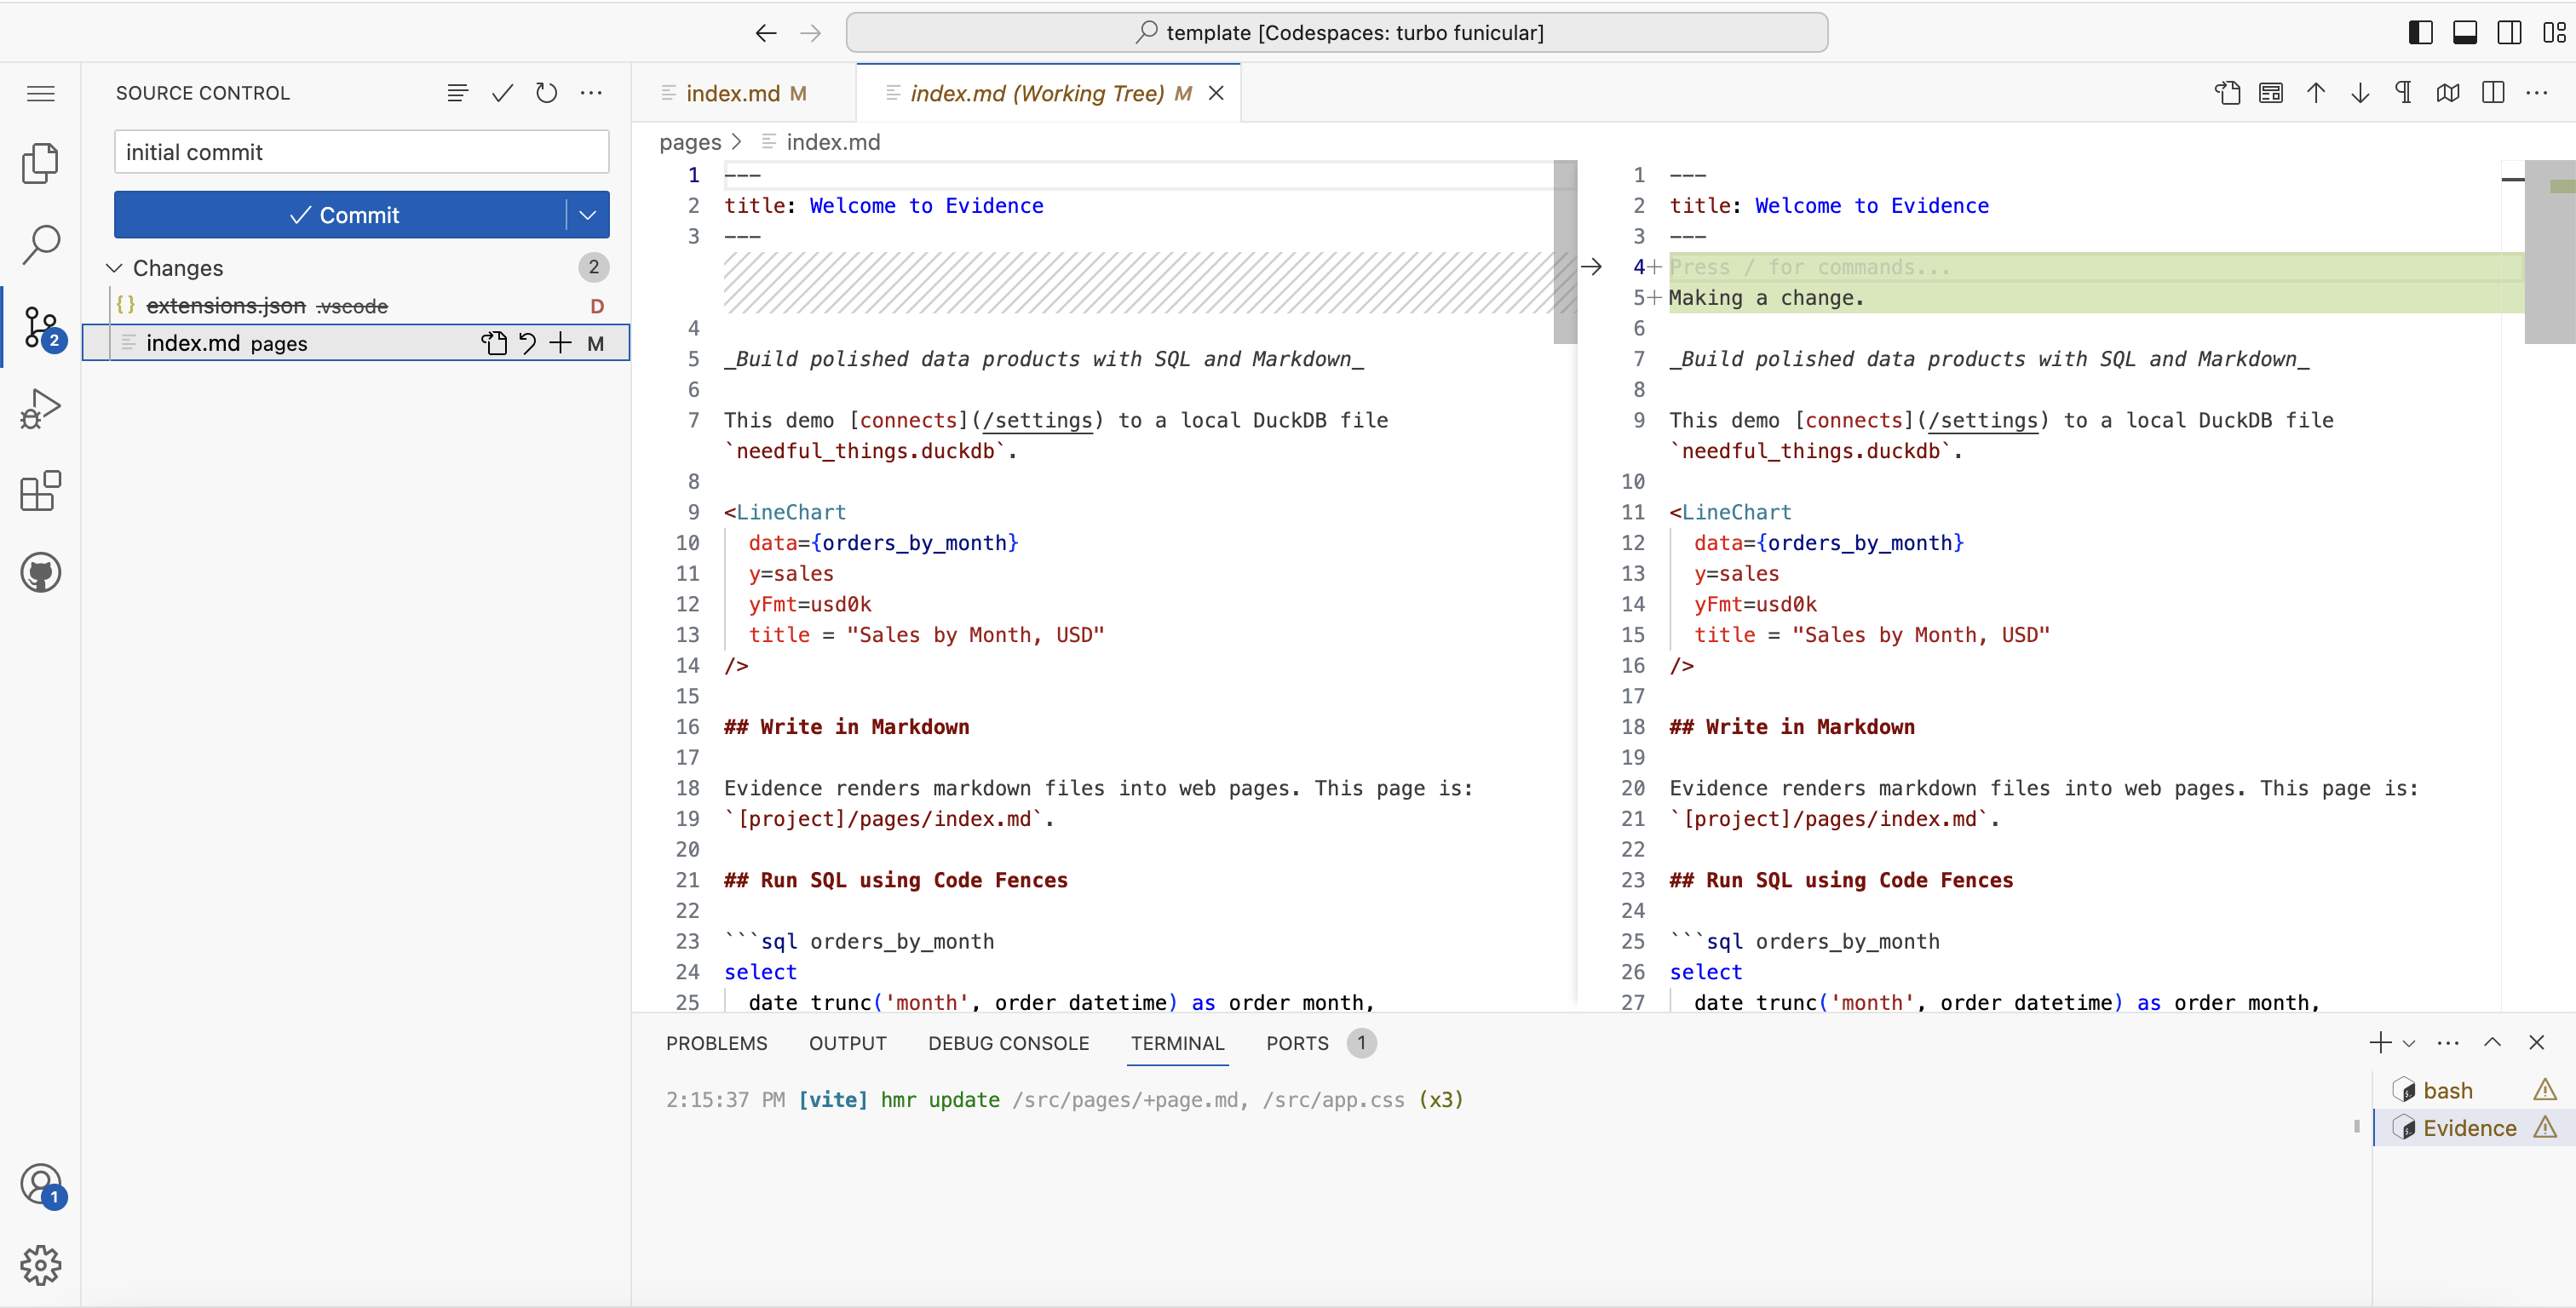Switch Source Control to tree view
The height and width of the screenshot is (1308, 2576).
pyautogui.click(x=458, y=93)
